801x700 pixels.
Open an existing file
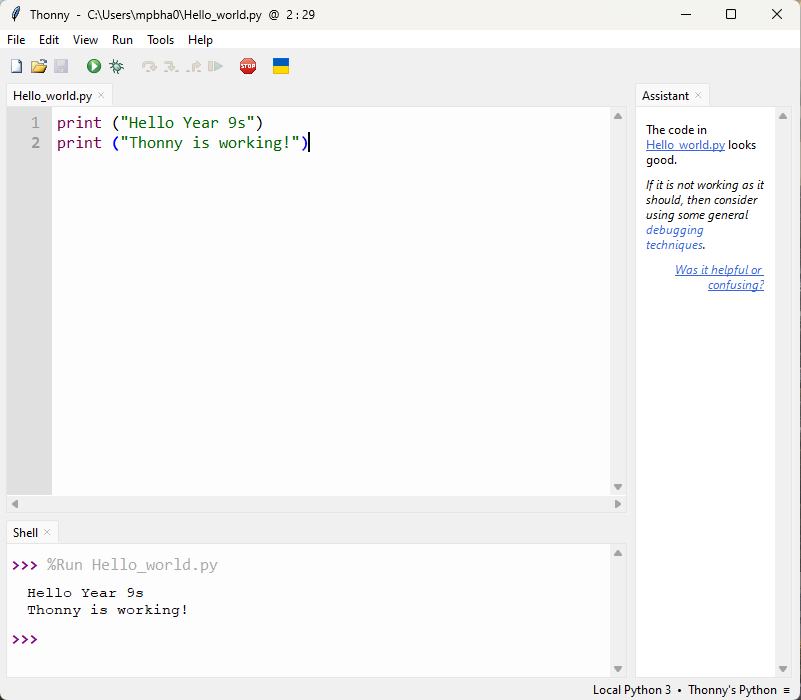38,65
